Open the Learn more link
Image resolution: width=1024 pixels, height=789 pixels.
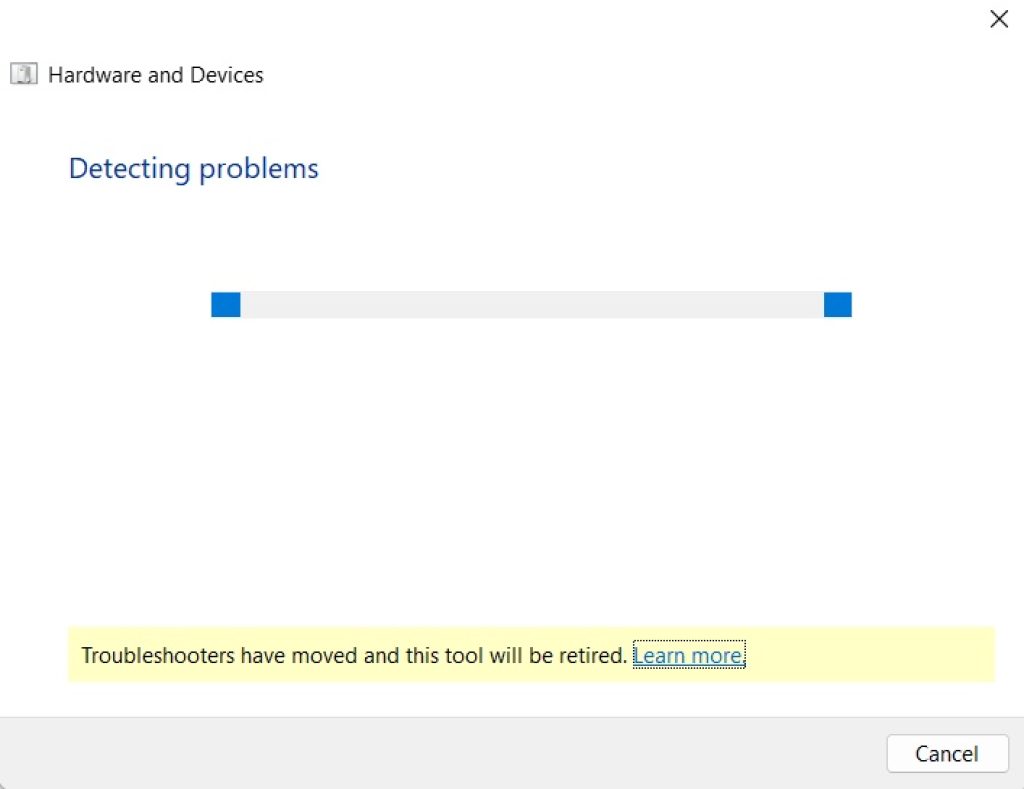[x=689, y=655]
